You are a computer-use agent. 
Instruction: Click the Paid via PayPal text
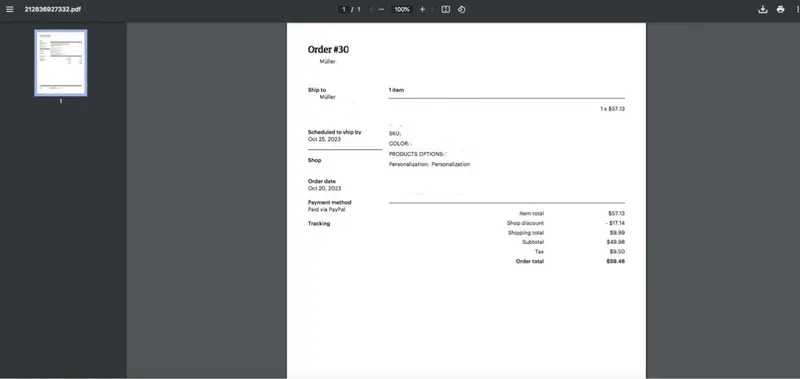tap(327, 209)
